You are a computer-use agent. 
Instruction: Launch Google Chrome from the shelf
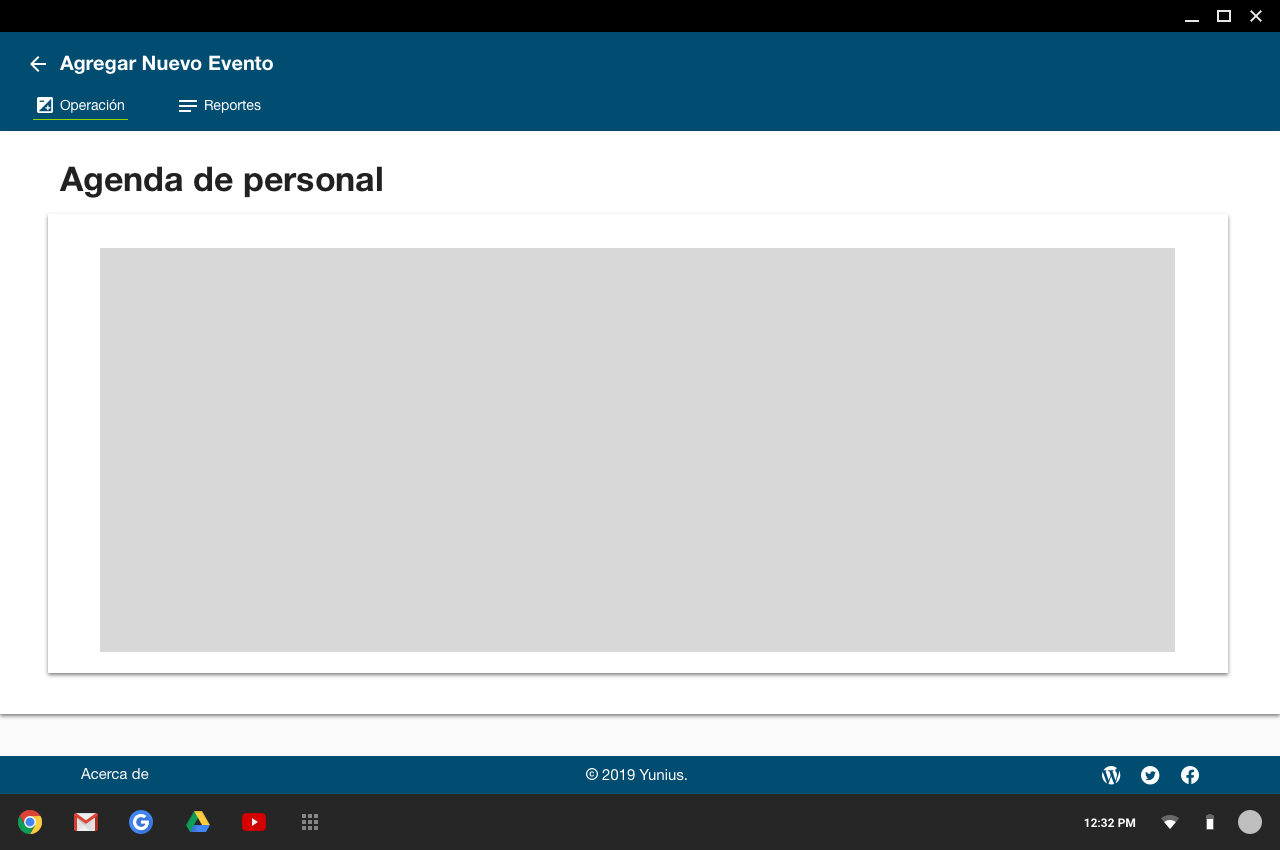point(30,822)
